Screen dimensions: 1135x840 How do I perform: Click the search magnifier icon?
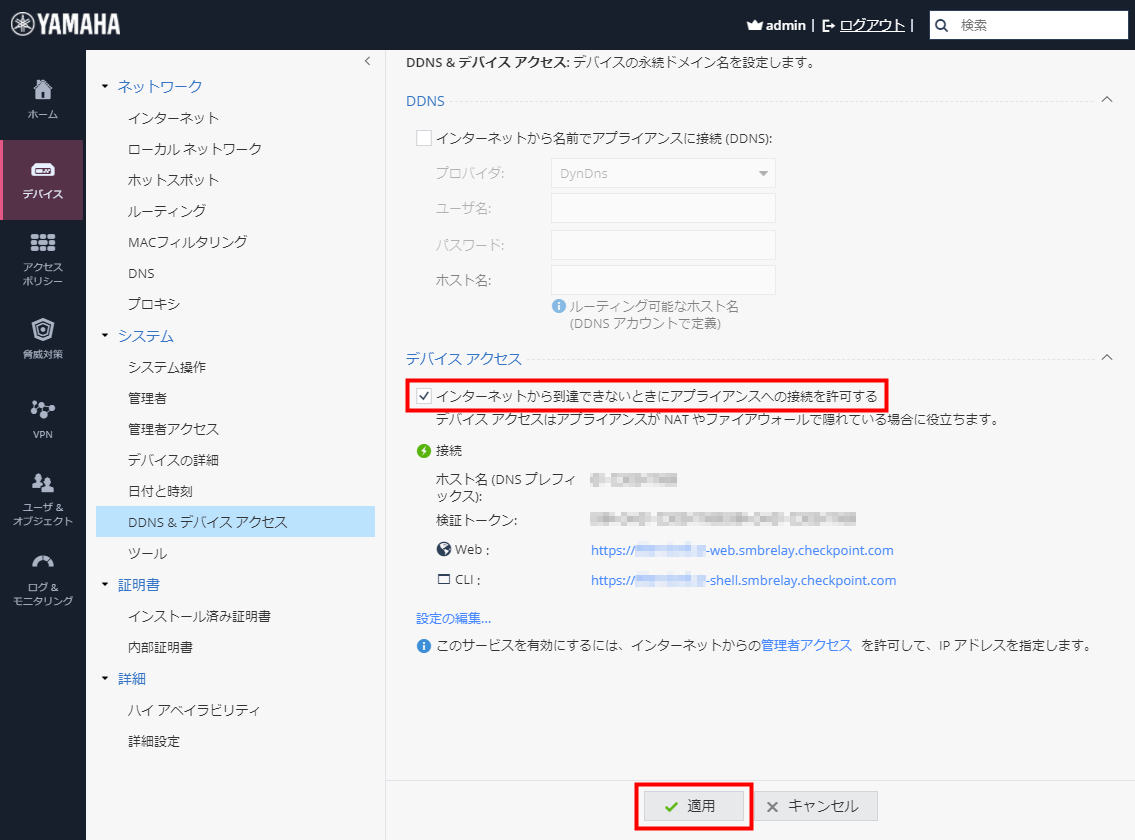tap(941, 24)
